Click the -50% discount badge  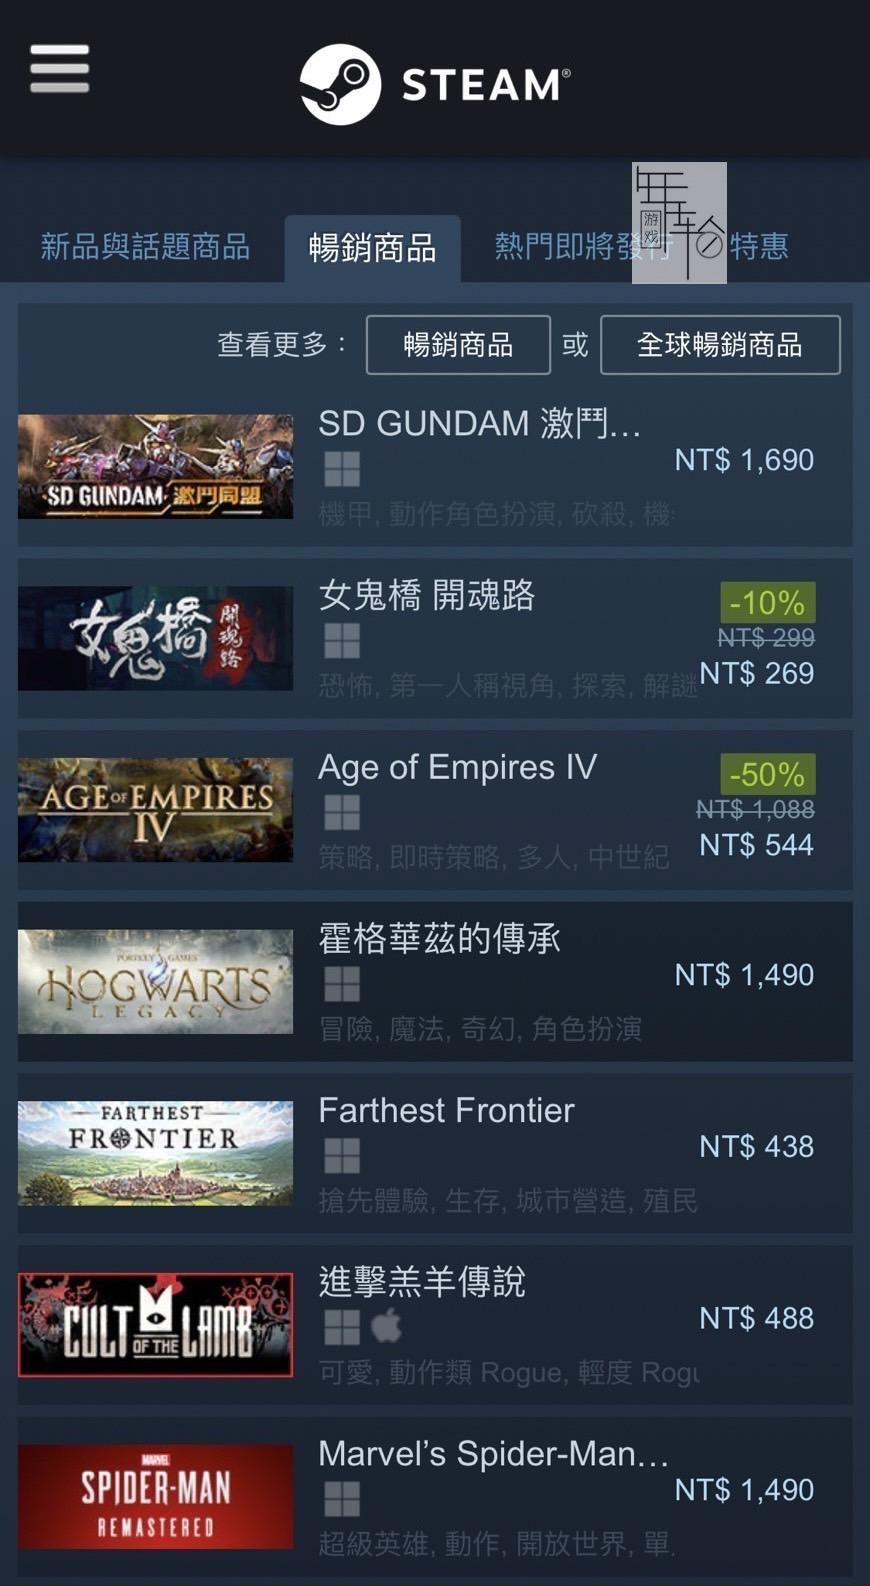(768, 774)
